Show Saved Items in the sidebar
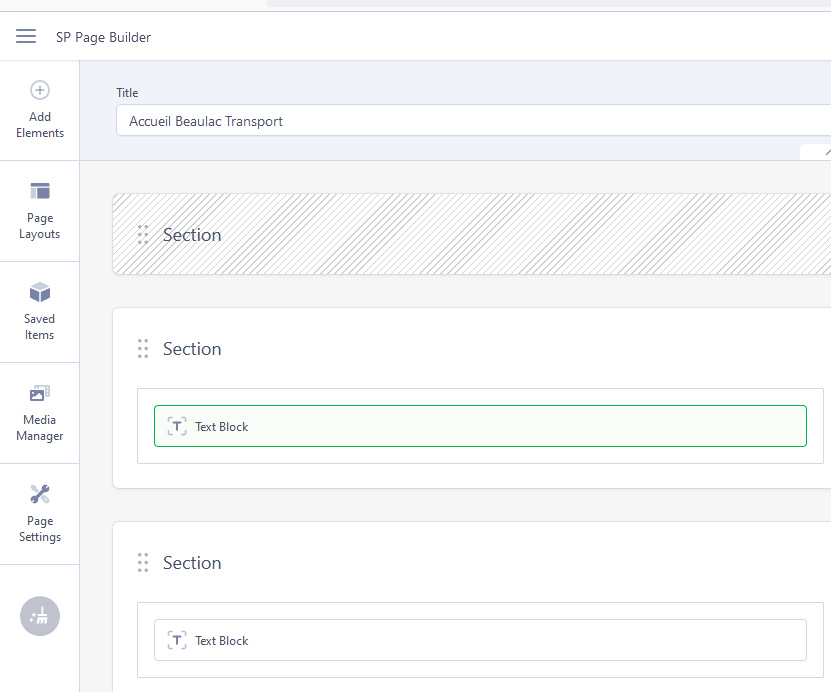Image resolution: width=831 pixels, height=692 pixels. [40, 312]
